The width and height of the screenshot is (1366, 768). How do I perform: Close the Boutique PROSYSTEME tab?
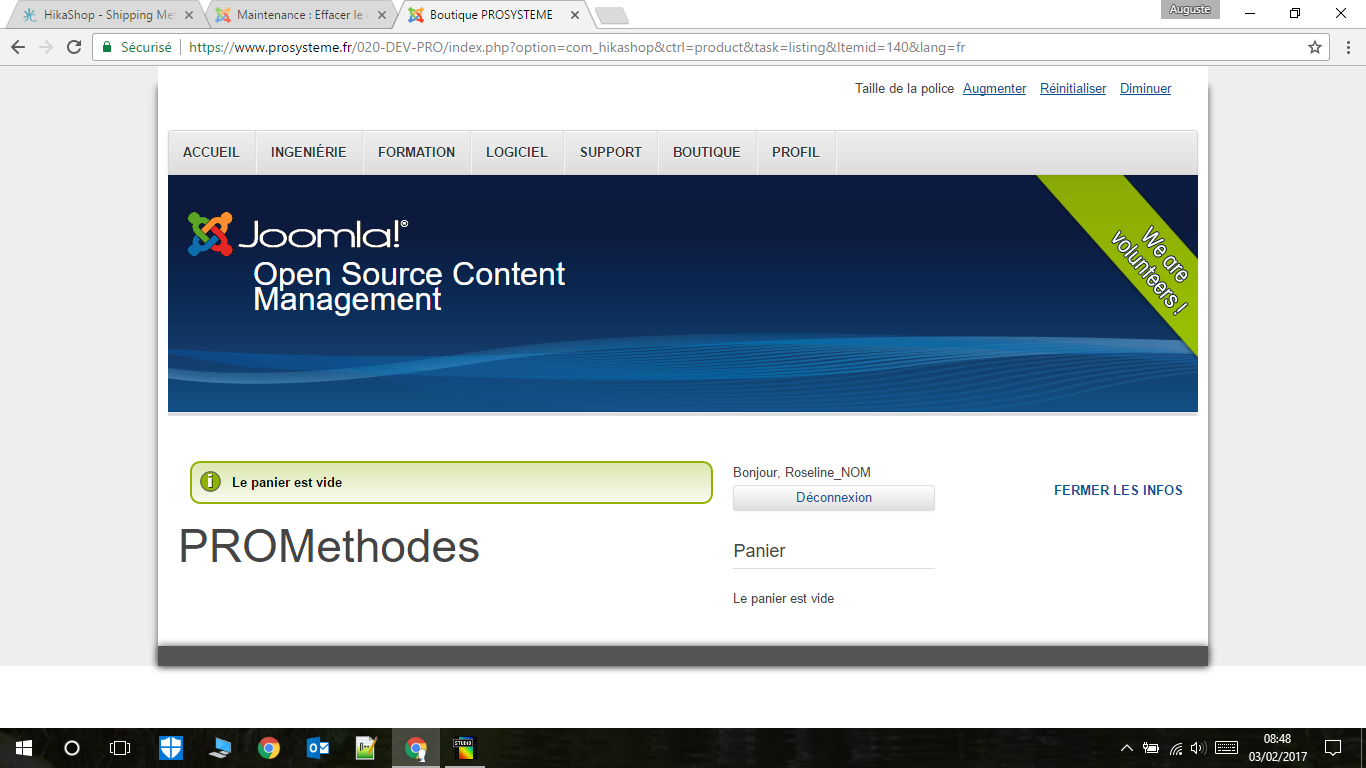pyautogui.click(x=573, y=15)
